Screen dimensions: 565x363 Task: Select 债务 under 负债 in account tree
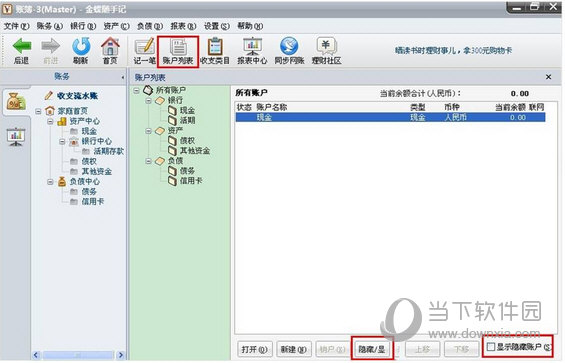(187, 171)
